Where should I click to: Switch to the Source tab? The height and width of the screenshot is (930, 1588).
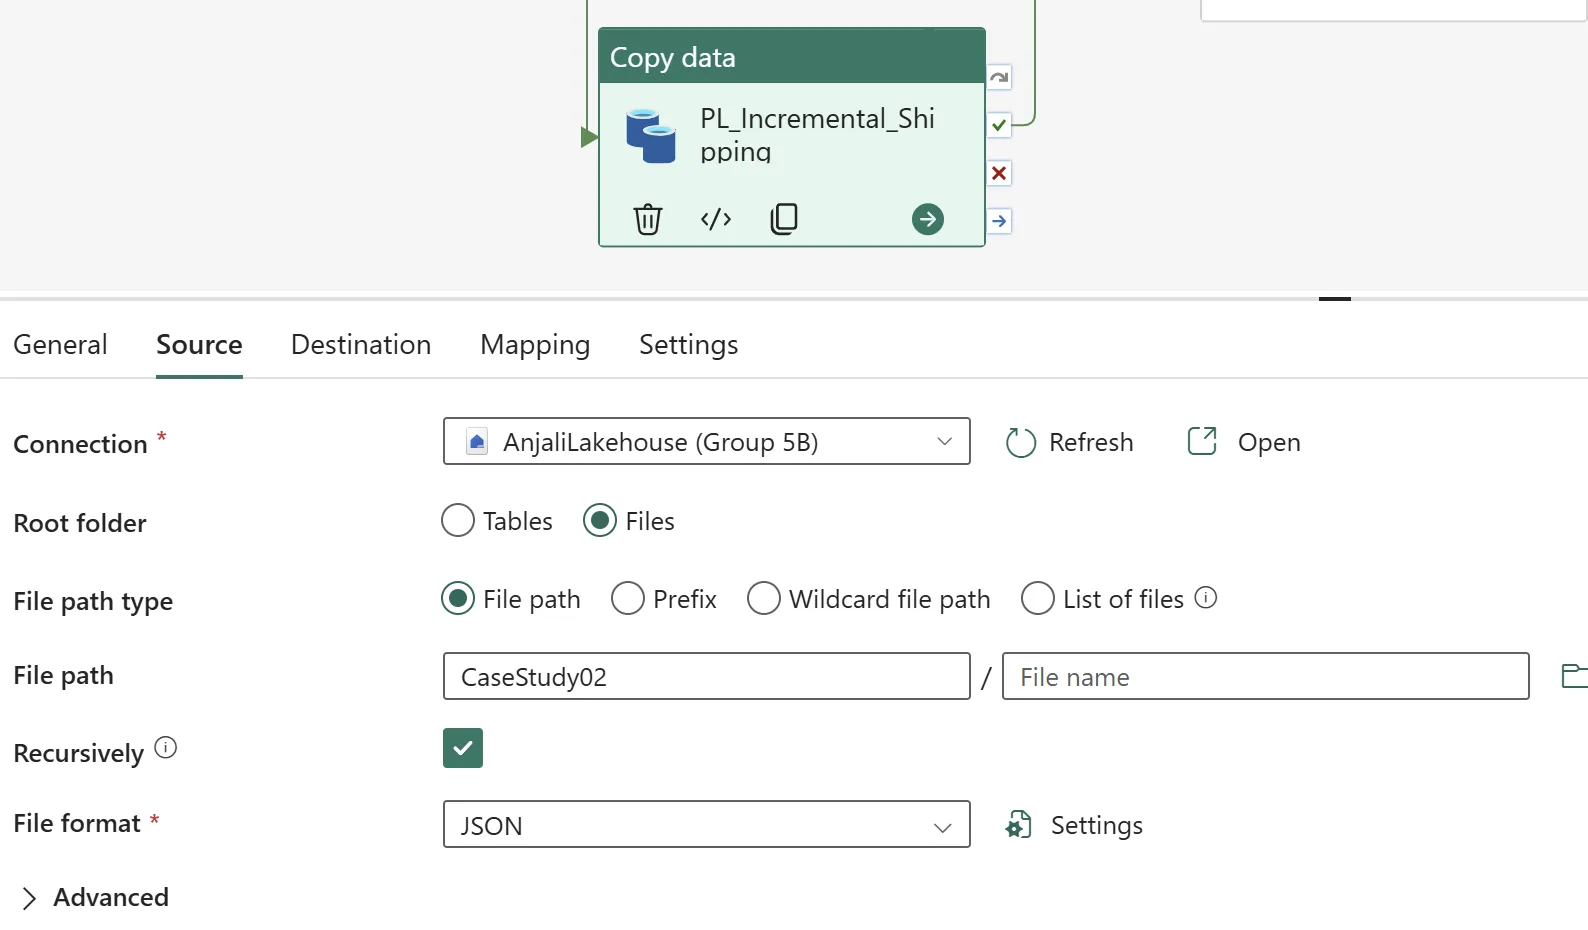pyautogui.click(x=199, y=344)
